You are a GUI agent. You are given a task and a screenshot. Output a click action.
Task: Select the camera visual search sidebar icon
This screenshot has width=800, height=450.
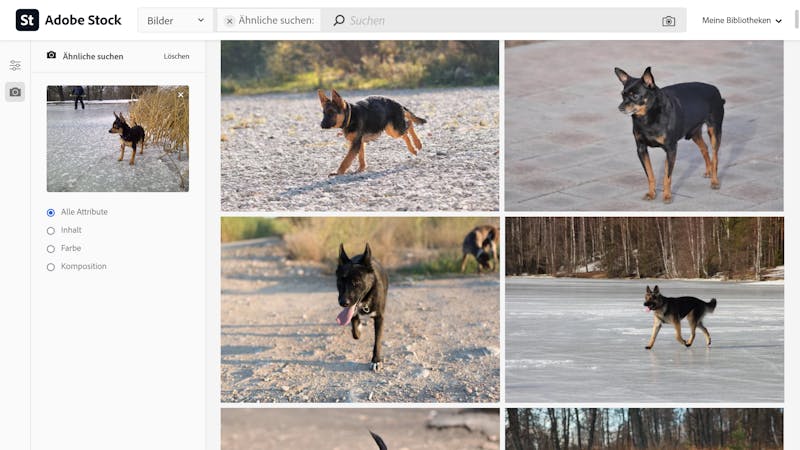click(15, 92)
